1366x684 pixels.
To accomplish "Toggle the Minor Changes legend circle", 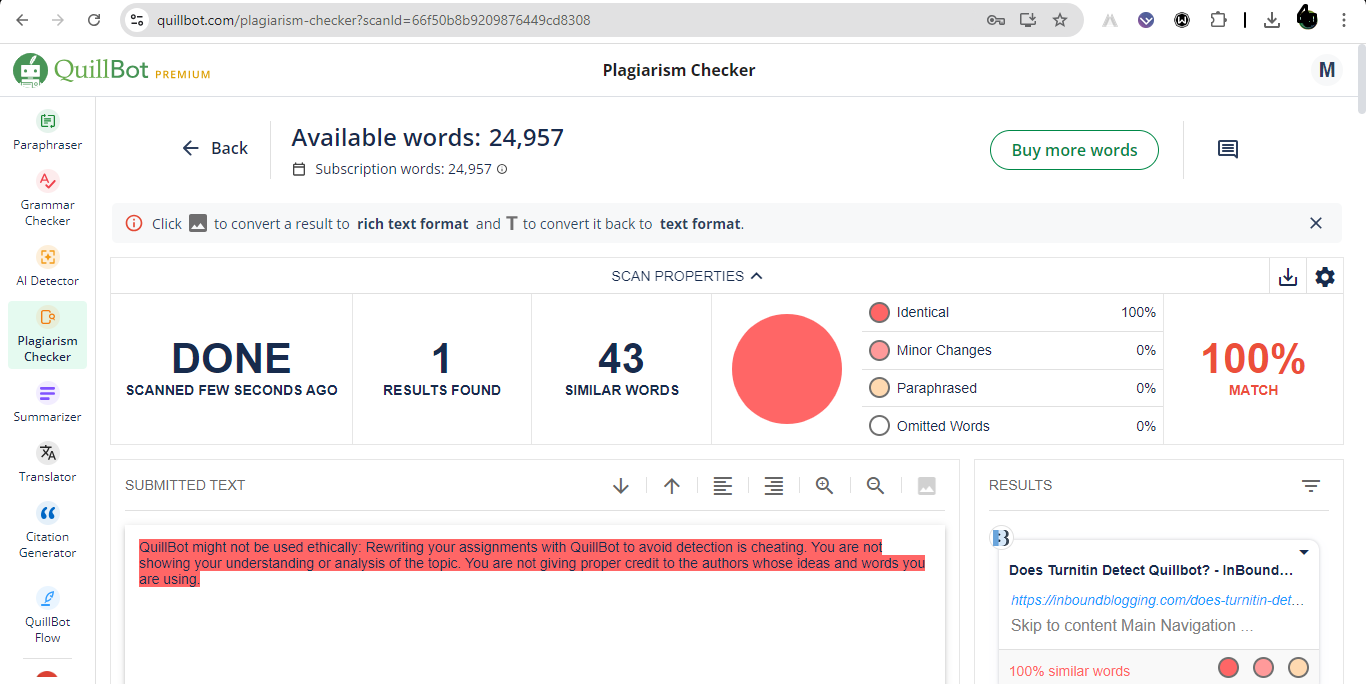I will [879, 351].
